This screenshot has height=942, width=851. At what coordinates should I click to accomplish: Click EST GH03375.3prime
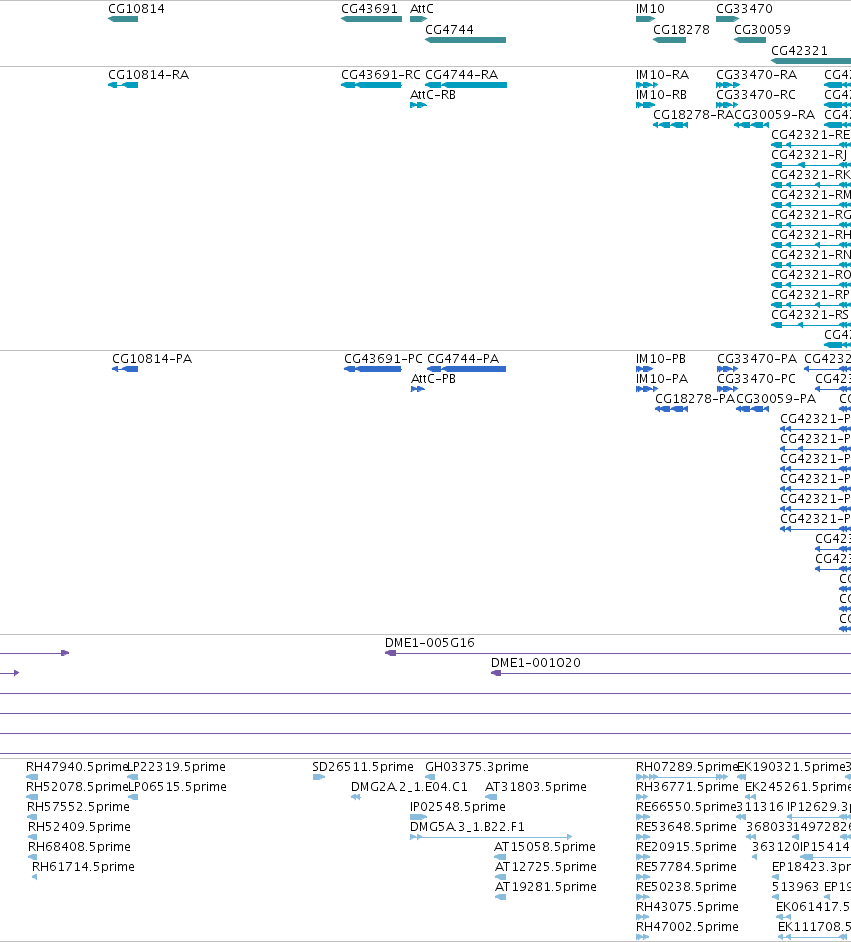point(477,767)
